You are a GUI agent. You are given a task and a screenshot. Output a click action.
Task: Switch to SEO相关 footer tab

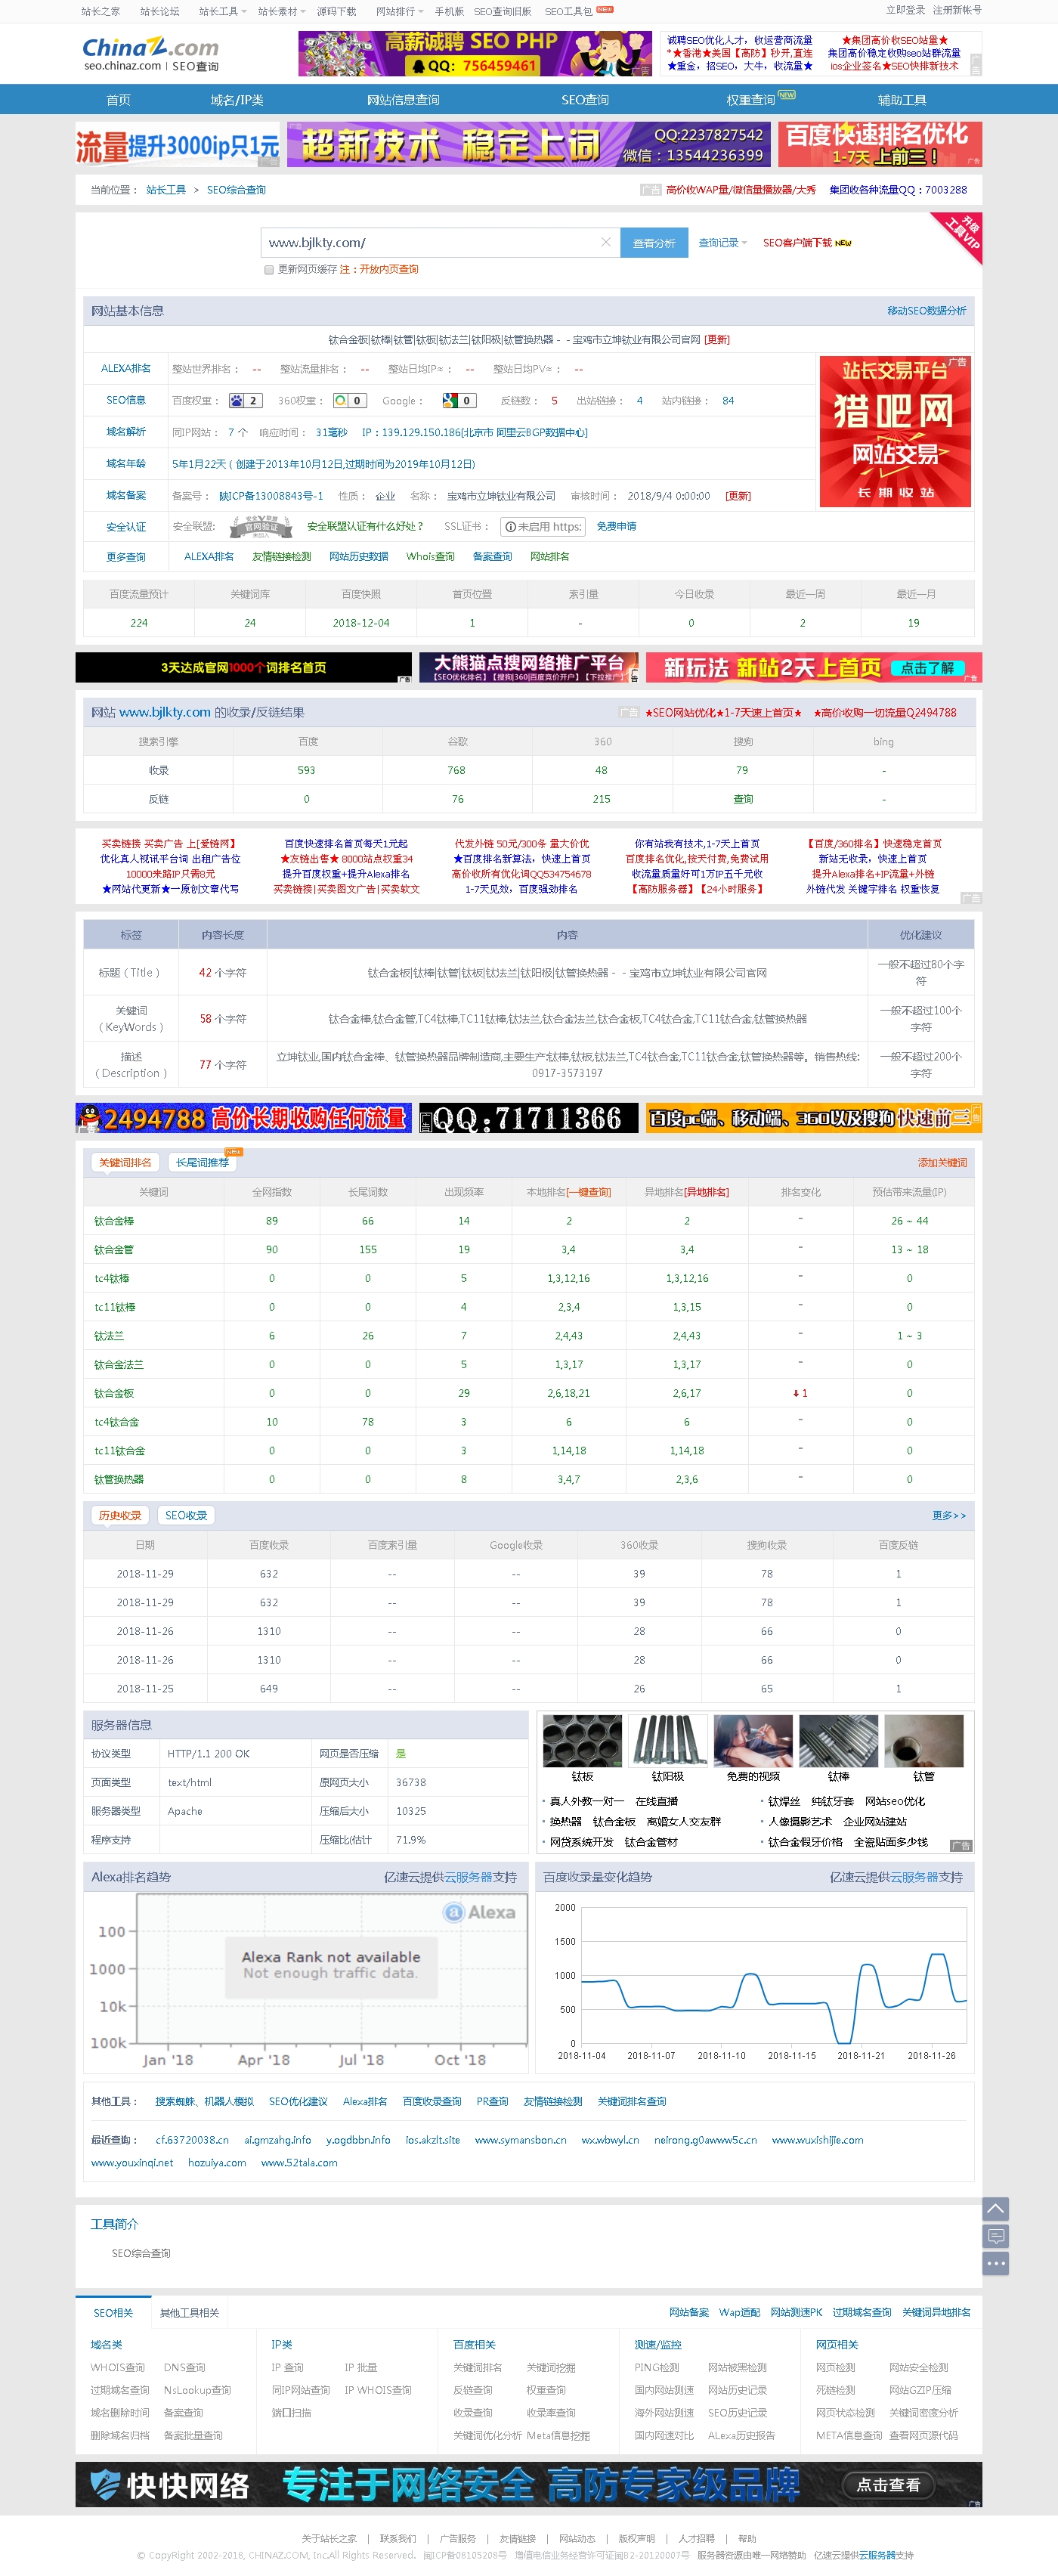(x=113, y=2312)
